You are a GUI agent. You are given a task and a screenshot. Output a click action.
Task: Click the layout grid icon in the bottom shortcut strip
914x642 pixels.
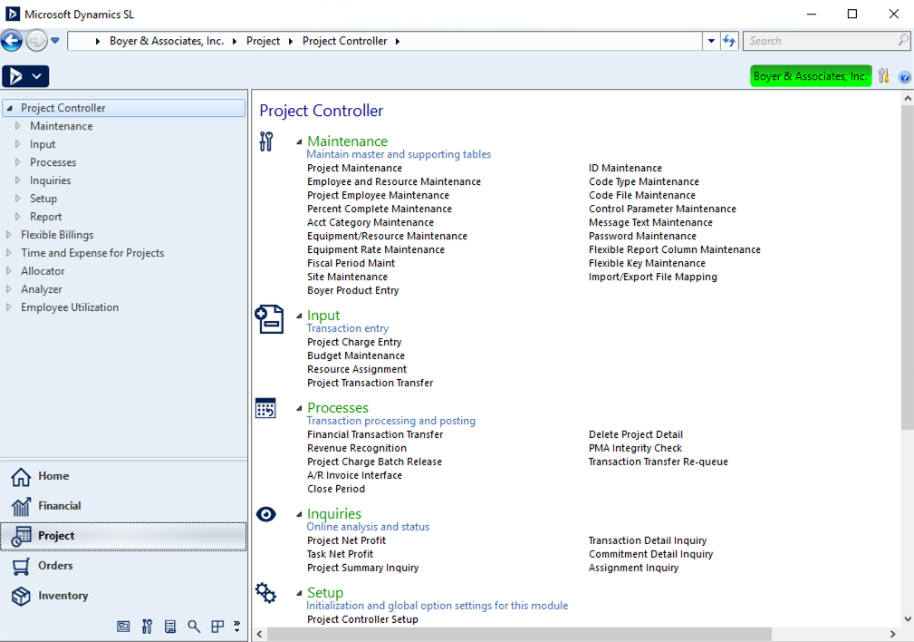tap(217, 626)
